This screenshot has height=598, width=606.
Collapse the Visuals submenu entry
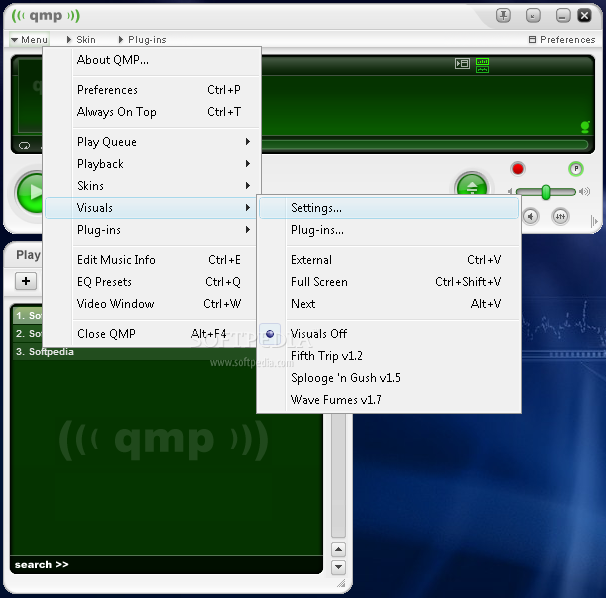click(151, 208)
